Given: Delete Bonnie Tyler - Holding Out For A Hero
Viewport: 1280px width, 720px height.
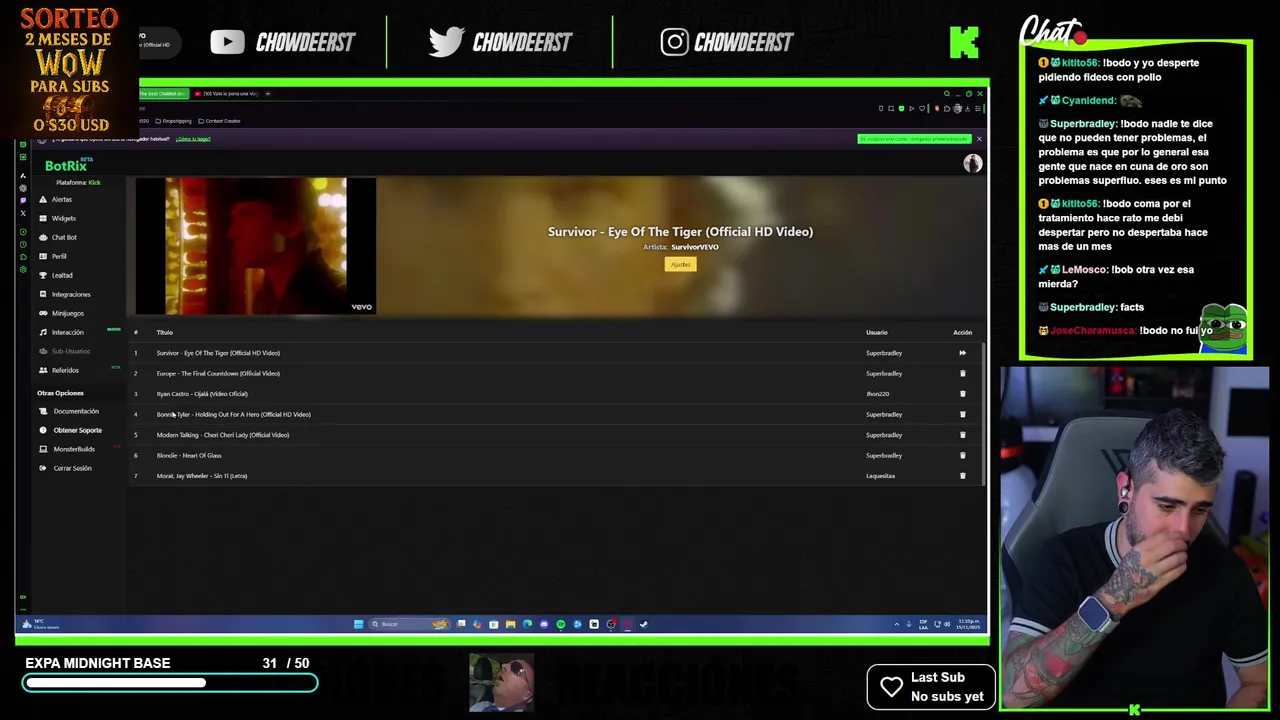Looking at the screenshot, I should point(962,414).
